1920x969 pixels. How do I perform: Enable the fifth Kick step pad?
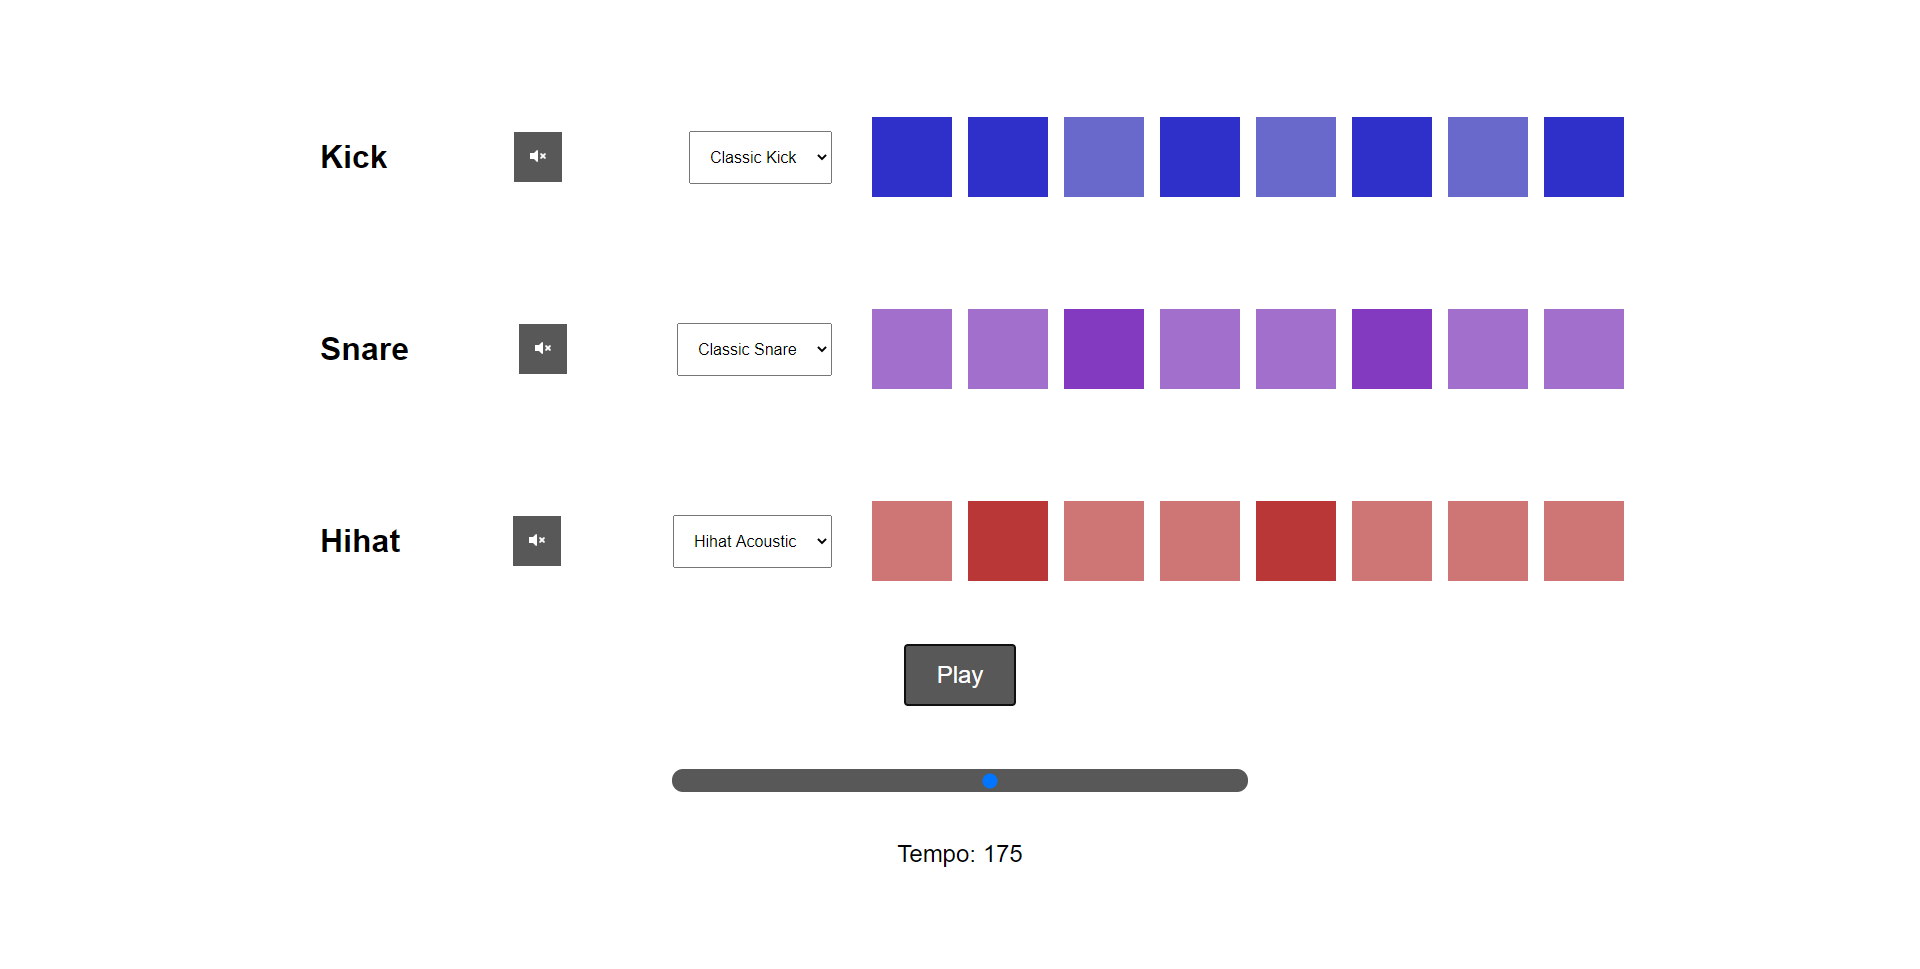[x=1296, y=157]
